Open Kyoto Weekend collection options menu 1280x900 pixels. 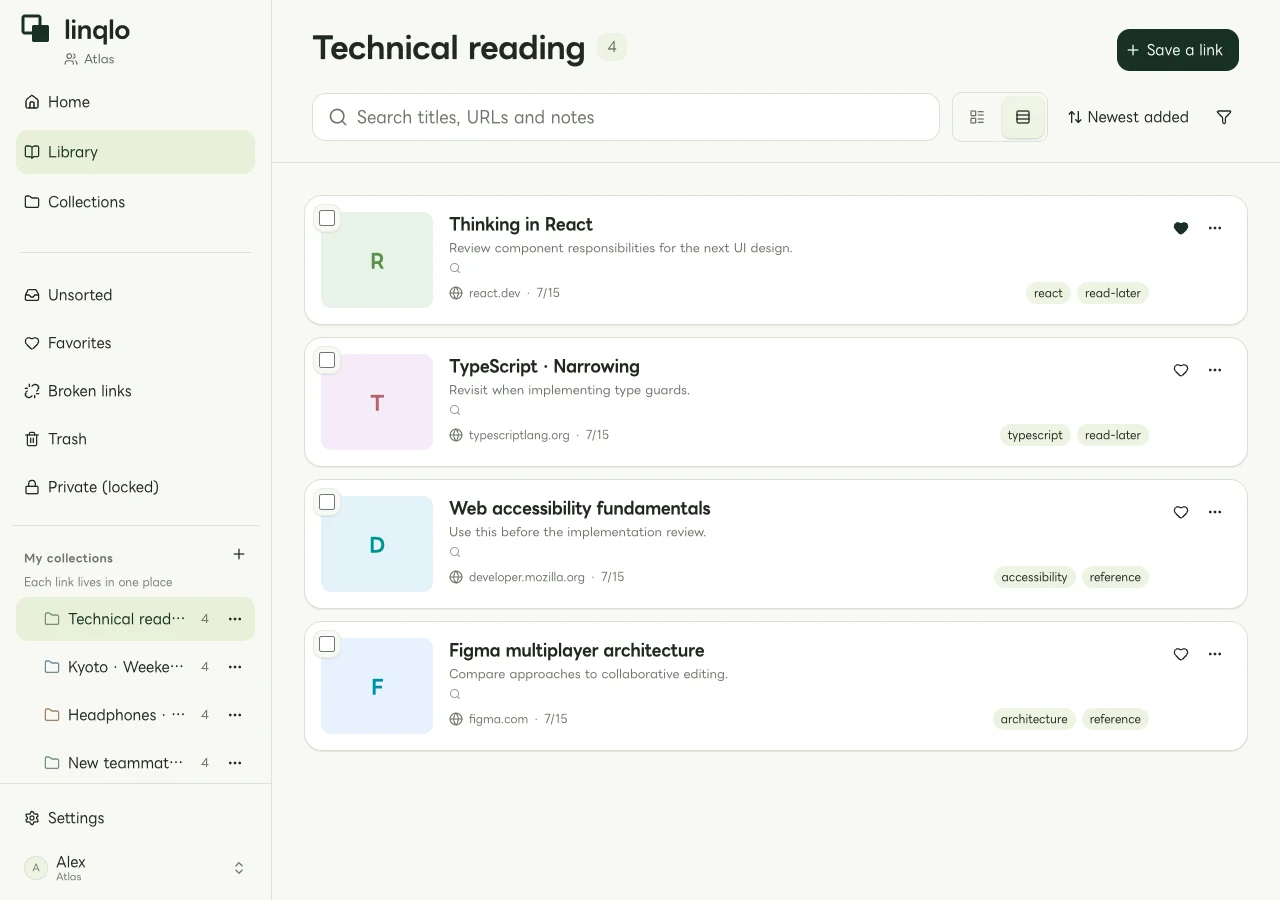(235, 667)
